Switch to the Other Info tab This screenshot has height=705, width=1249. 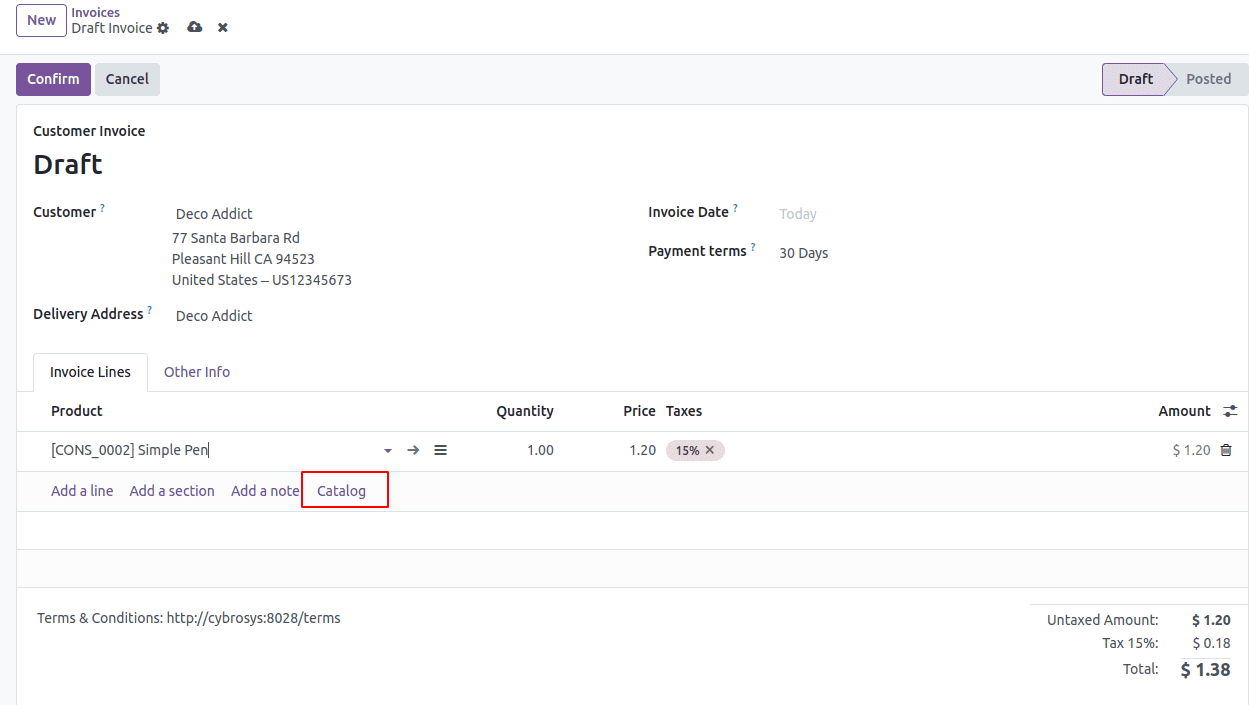(x=197, y=372)
